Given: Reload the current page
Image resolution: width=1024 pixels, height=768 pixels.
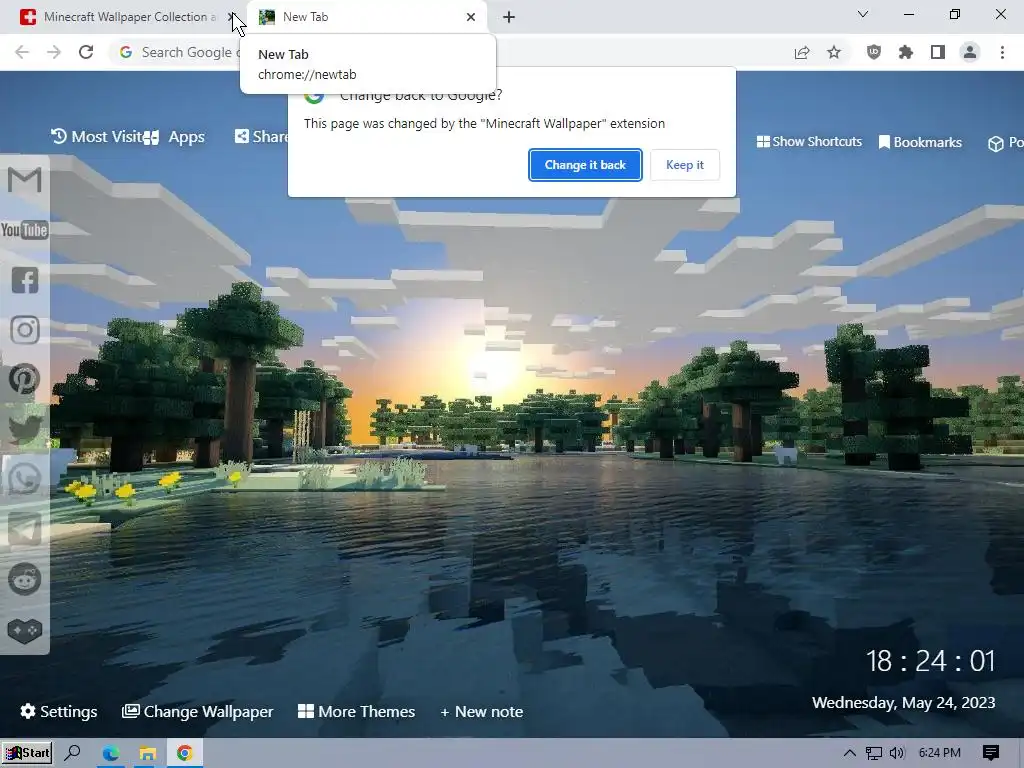Looking at the screenshot, I should click(86, 52).
